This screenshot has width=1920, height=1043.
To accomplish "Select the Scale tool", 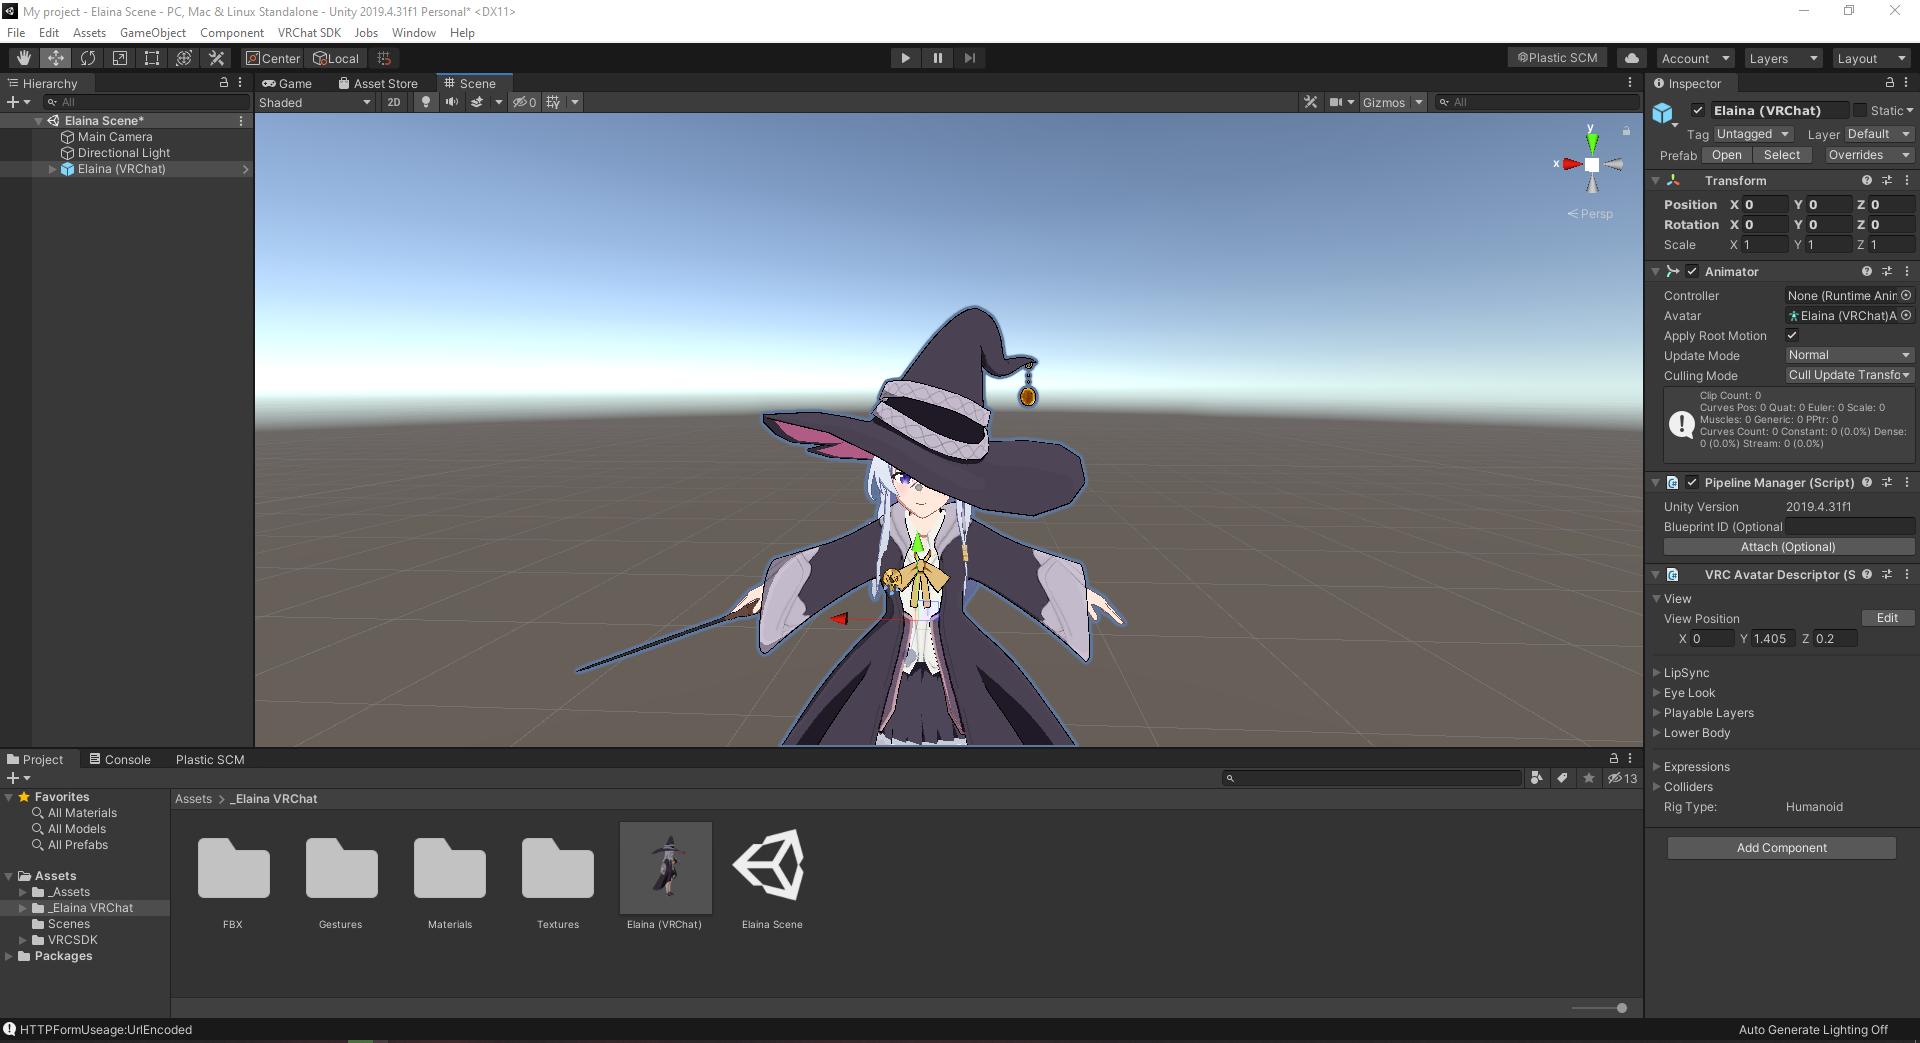I will (x=120, y=58).
